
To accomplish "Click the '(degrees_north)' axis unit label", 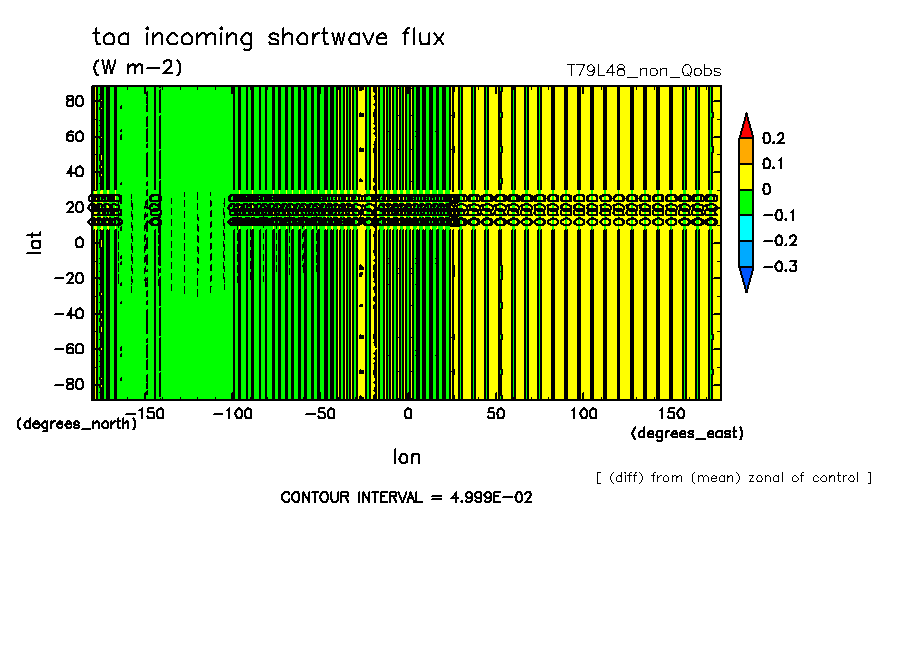I will pyautogui.click(x=76, y=423).
